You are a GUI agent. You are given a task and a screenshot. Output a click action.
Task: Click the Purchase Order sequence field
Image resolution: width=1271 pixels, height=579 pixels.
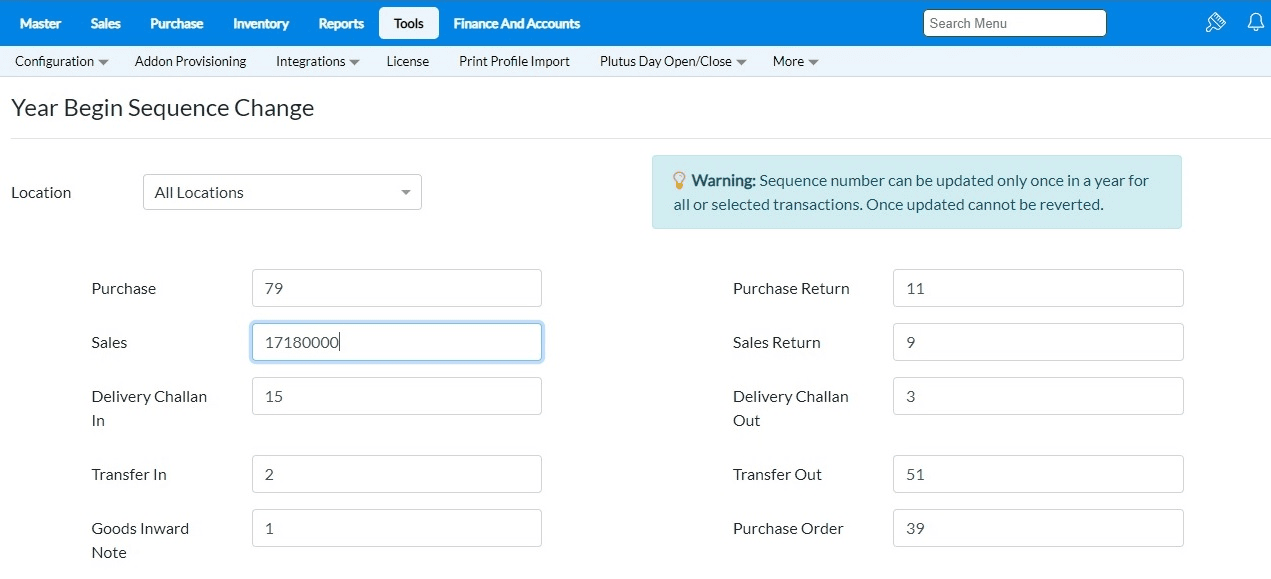pyautogui.click(x=1037, y=528)
